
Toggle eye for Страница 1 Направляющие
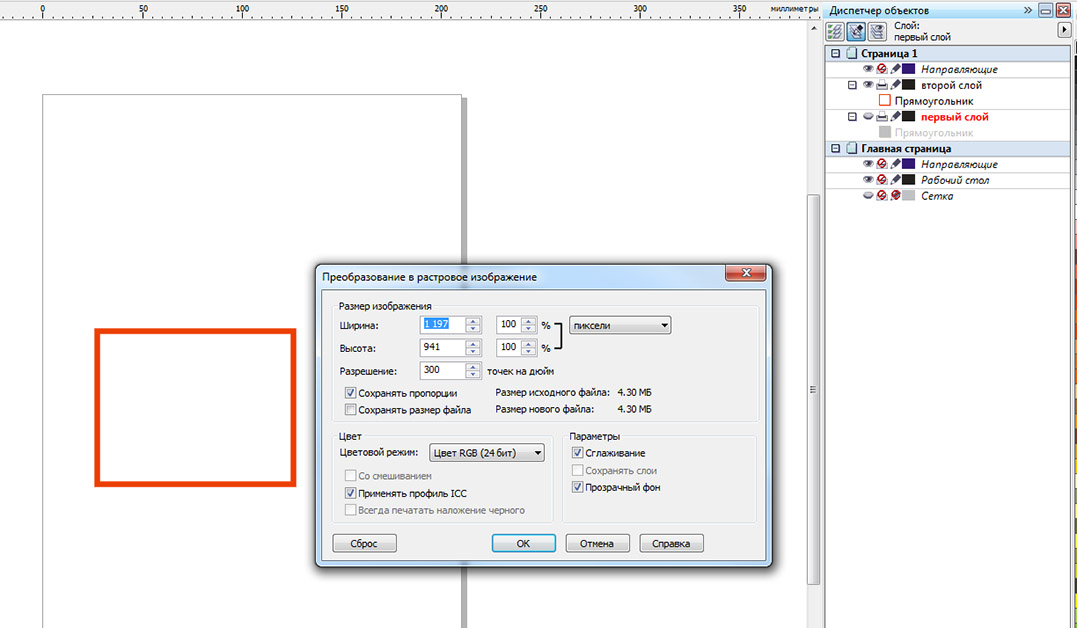pos(868,69)
